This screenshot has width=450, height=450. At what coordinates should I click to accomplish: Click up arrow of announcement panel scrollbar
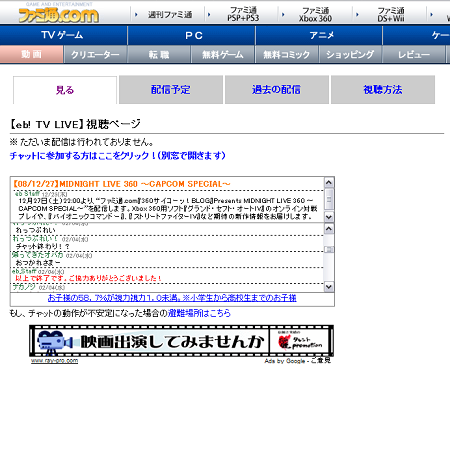tap(329, 182)
